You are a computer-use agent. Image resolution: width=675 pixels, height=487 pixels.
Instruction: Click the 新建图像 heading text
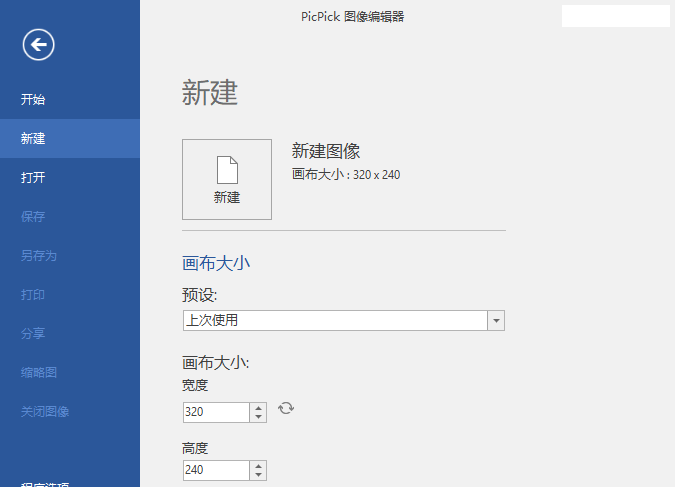(x=326, y=151)
